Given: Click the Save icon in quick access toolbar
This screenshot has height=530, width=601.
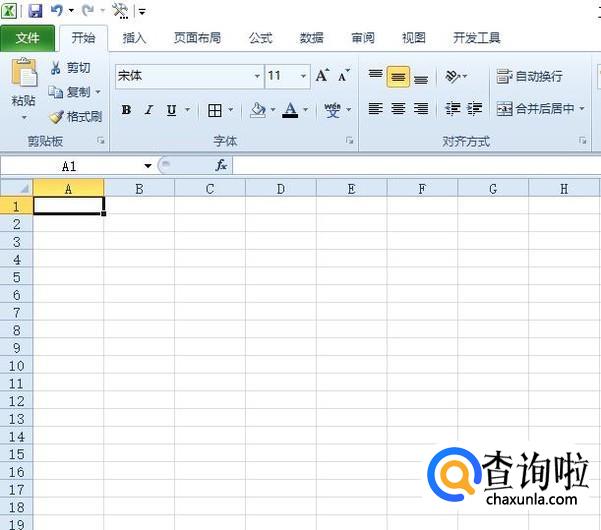Looking at the screenshot, I should [x=35, y=10].
